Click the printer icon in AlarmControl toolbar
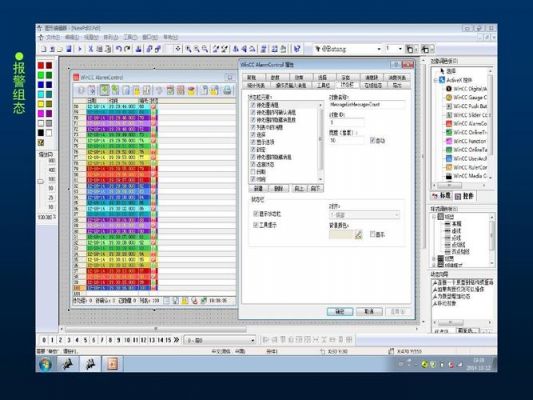This screenshot has height=400, width=533. pos(227,90)
